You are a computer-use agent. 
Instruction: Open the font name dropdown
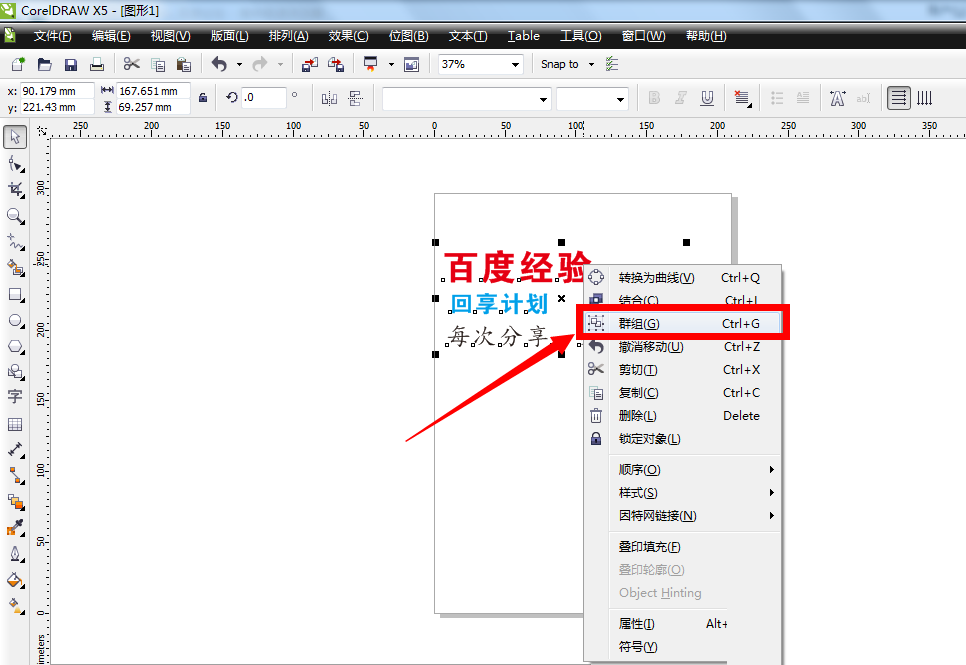pyautogui.click(x=543, y=99)
